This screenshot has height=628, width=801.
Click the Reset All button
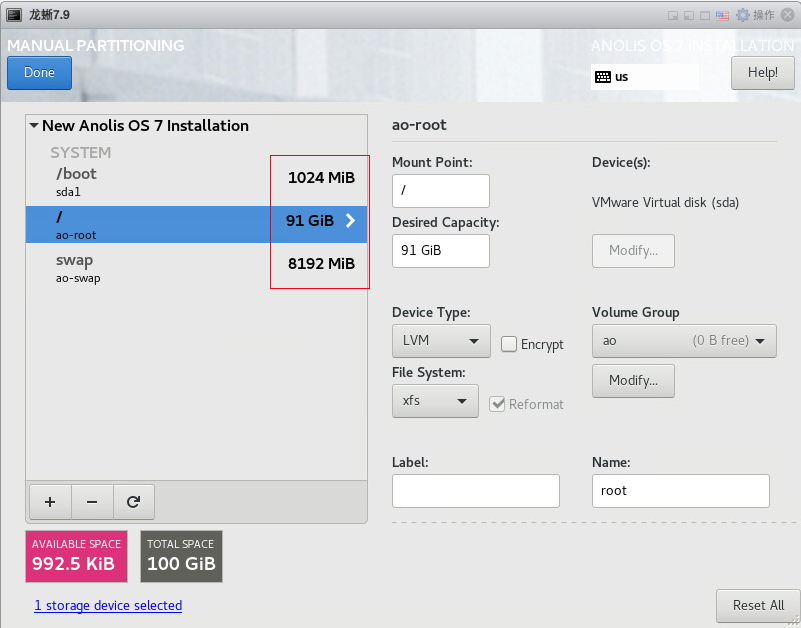pos(758,606)
